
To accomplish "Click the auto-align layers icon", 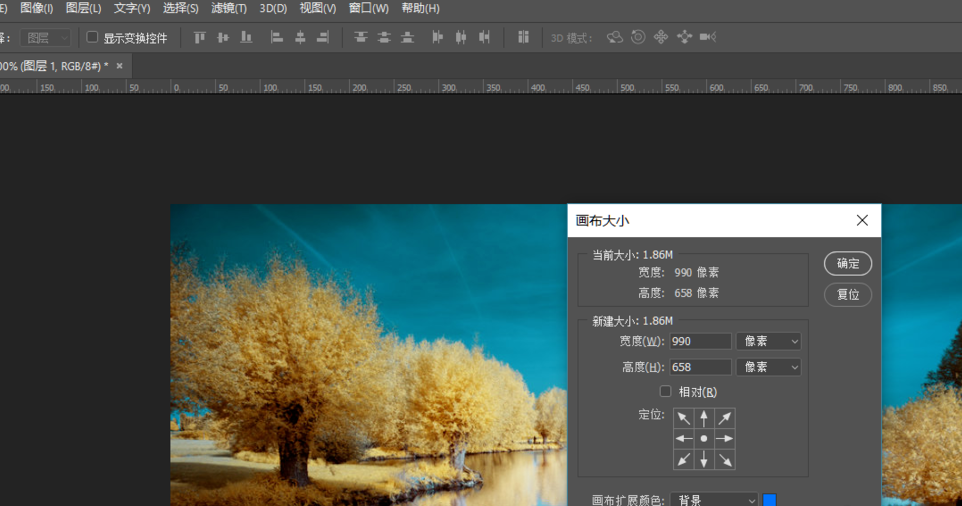I will [523, 38].
